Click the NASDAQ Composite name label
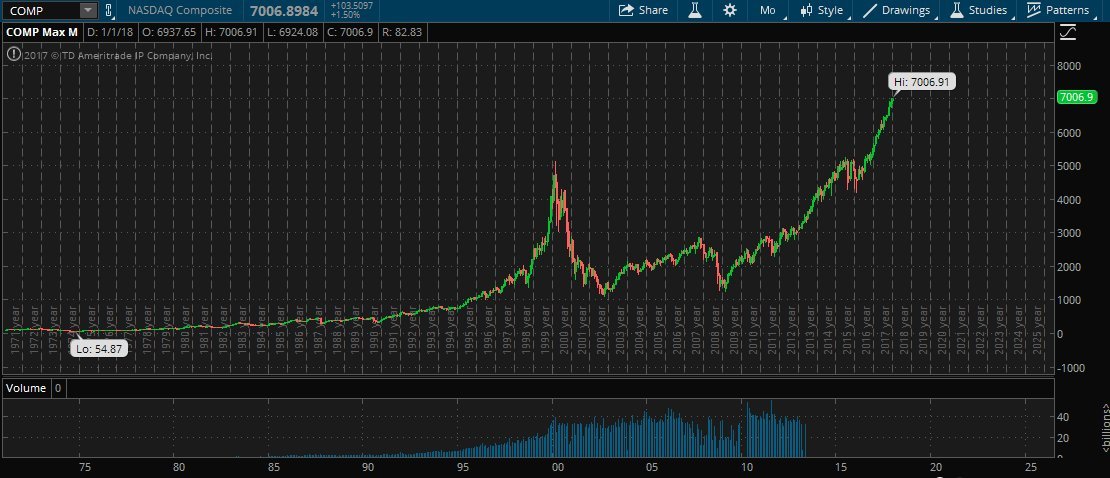The height and width of the screenshot is (478, 1110). click(180, 11)
